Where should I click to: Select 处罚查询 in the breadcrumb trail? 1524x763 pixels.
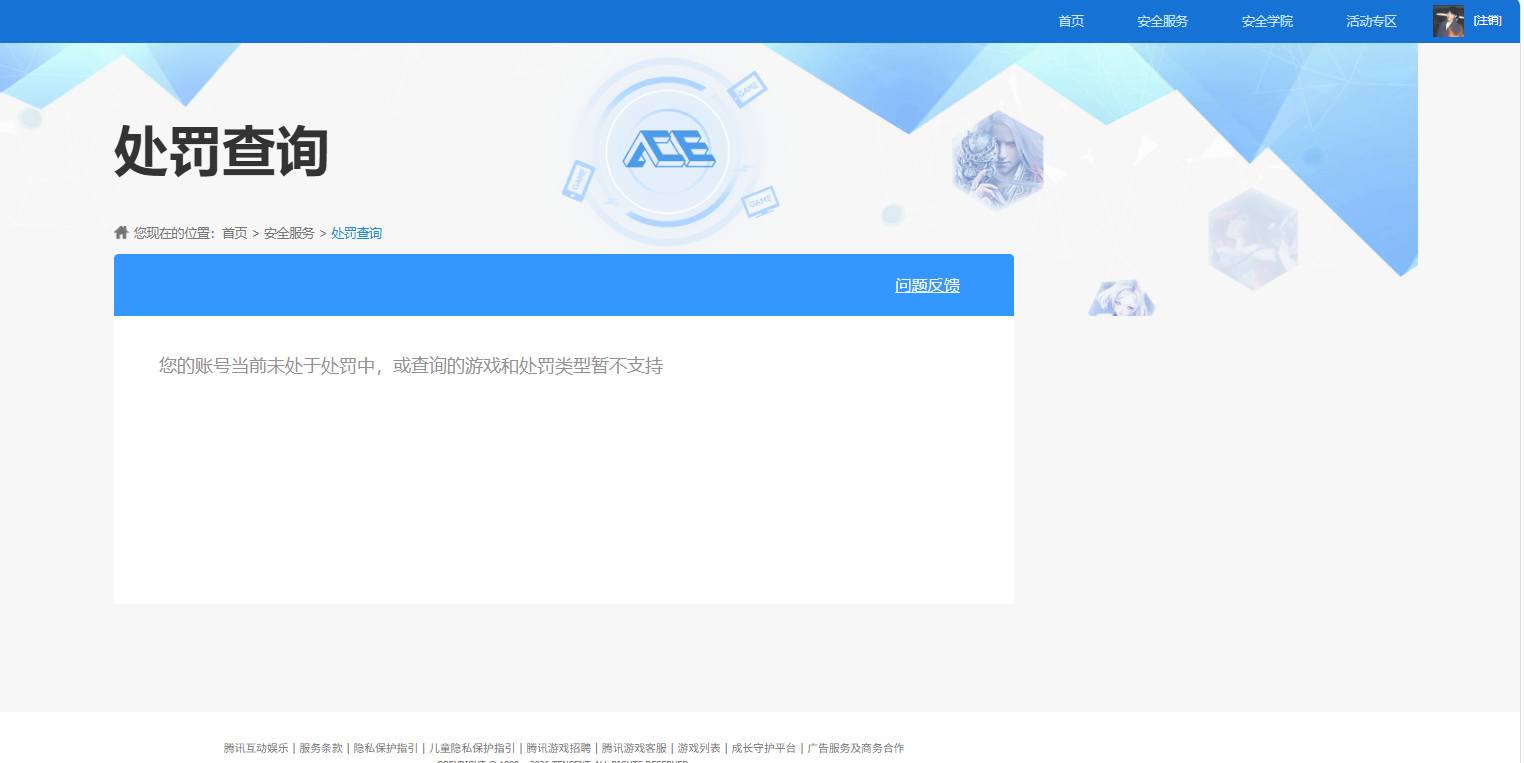tap(356, 233)
